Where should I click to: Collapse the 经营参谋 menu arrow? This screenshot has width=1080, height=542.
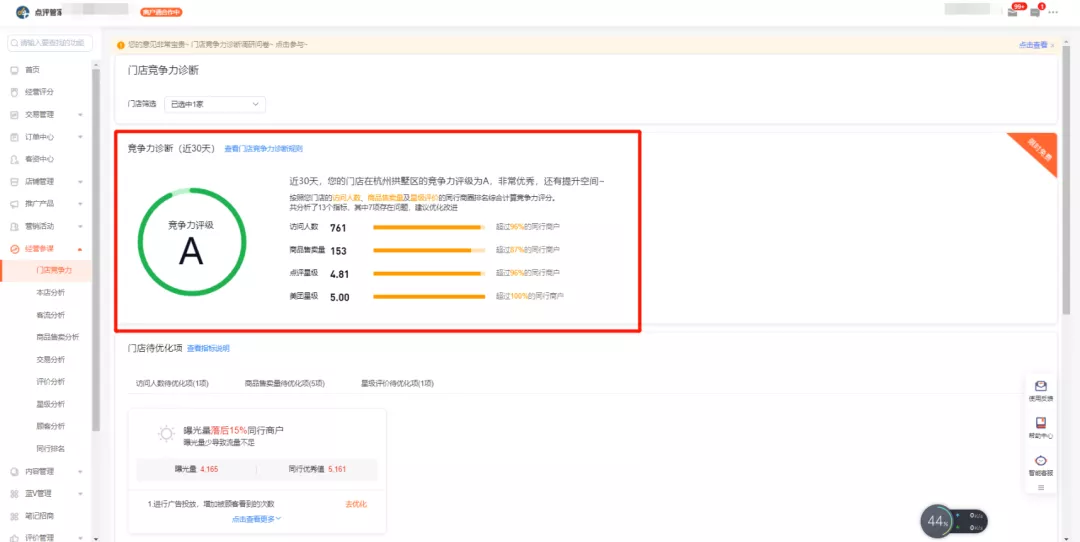81,249
